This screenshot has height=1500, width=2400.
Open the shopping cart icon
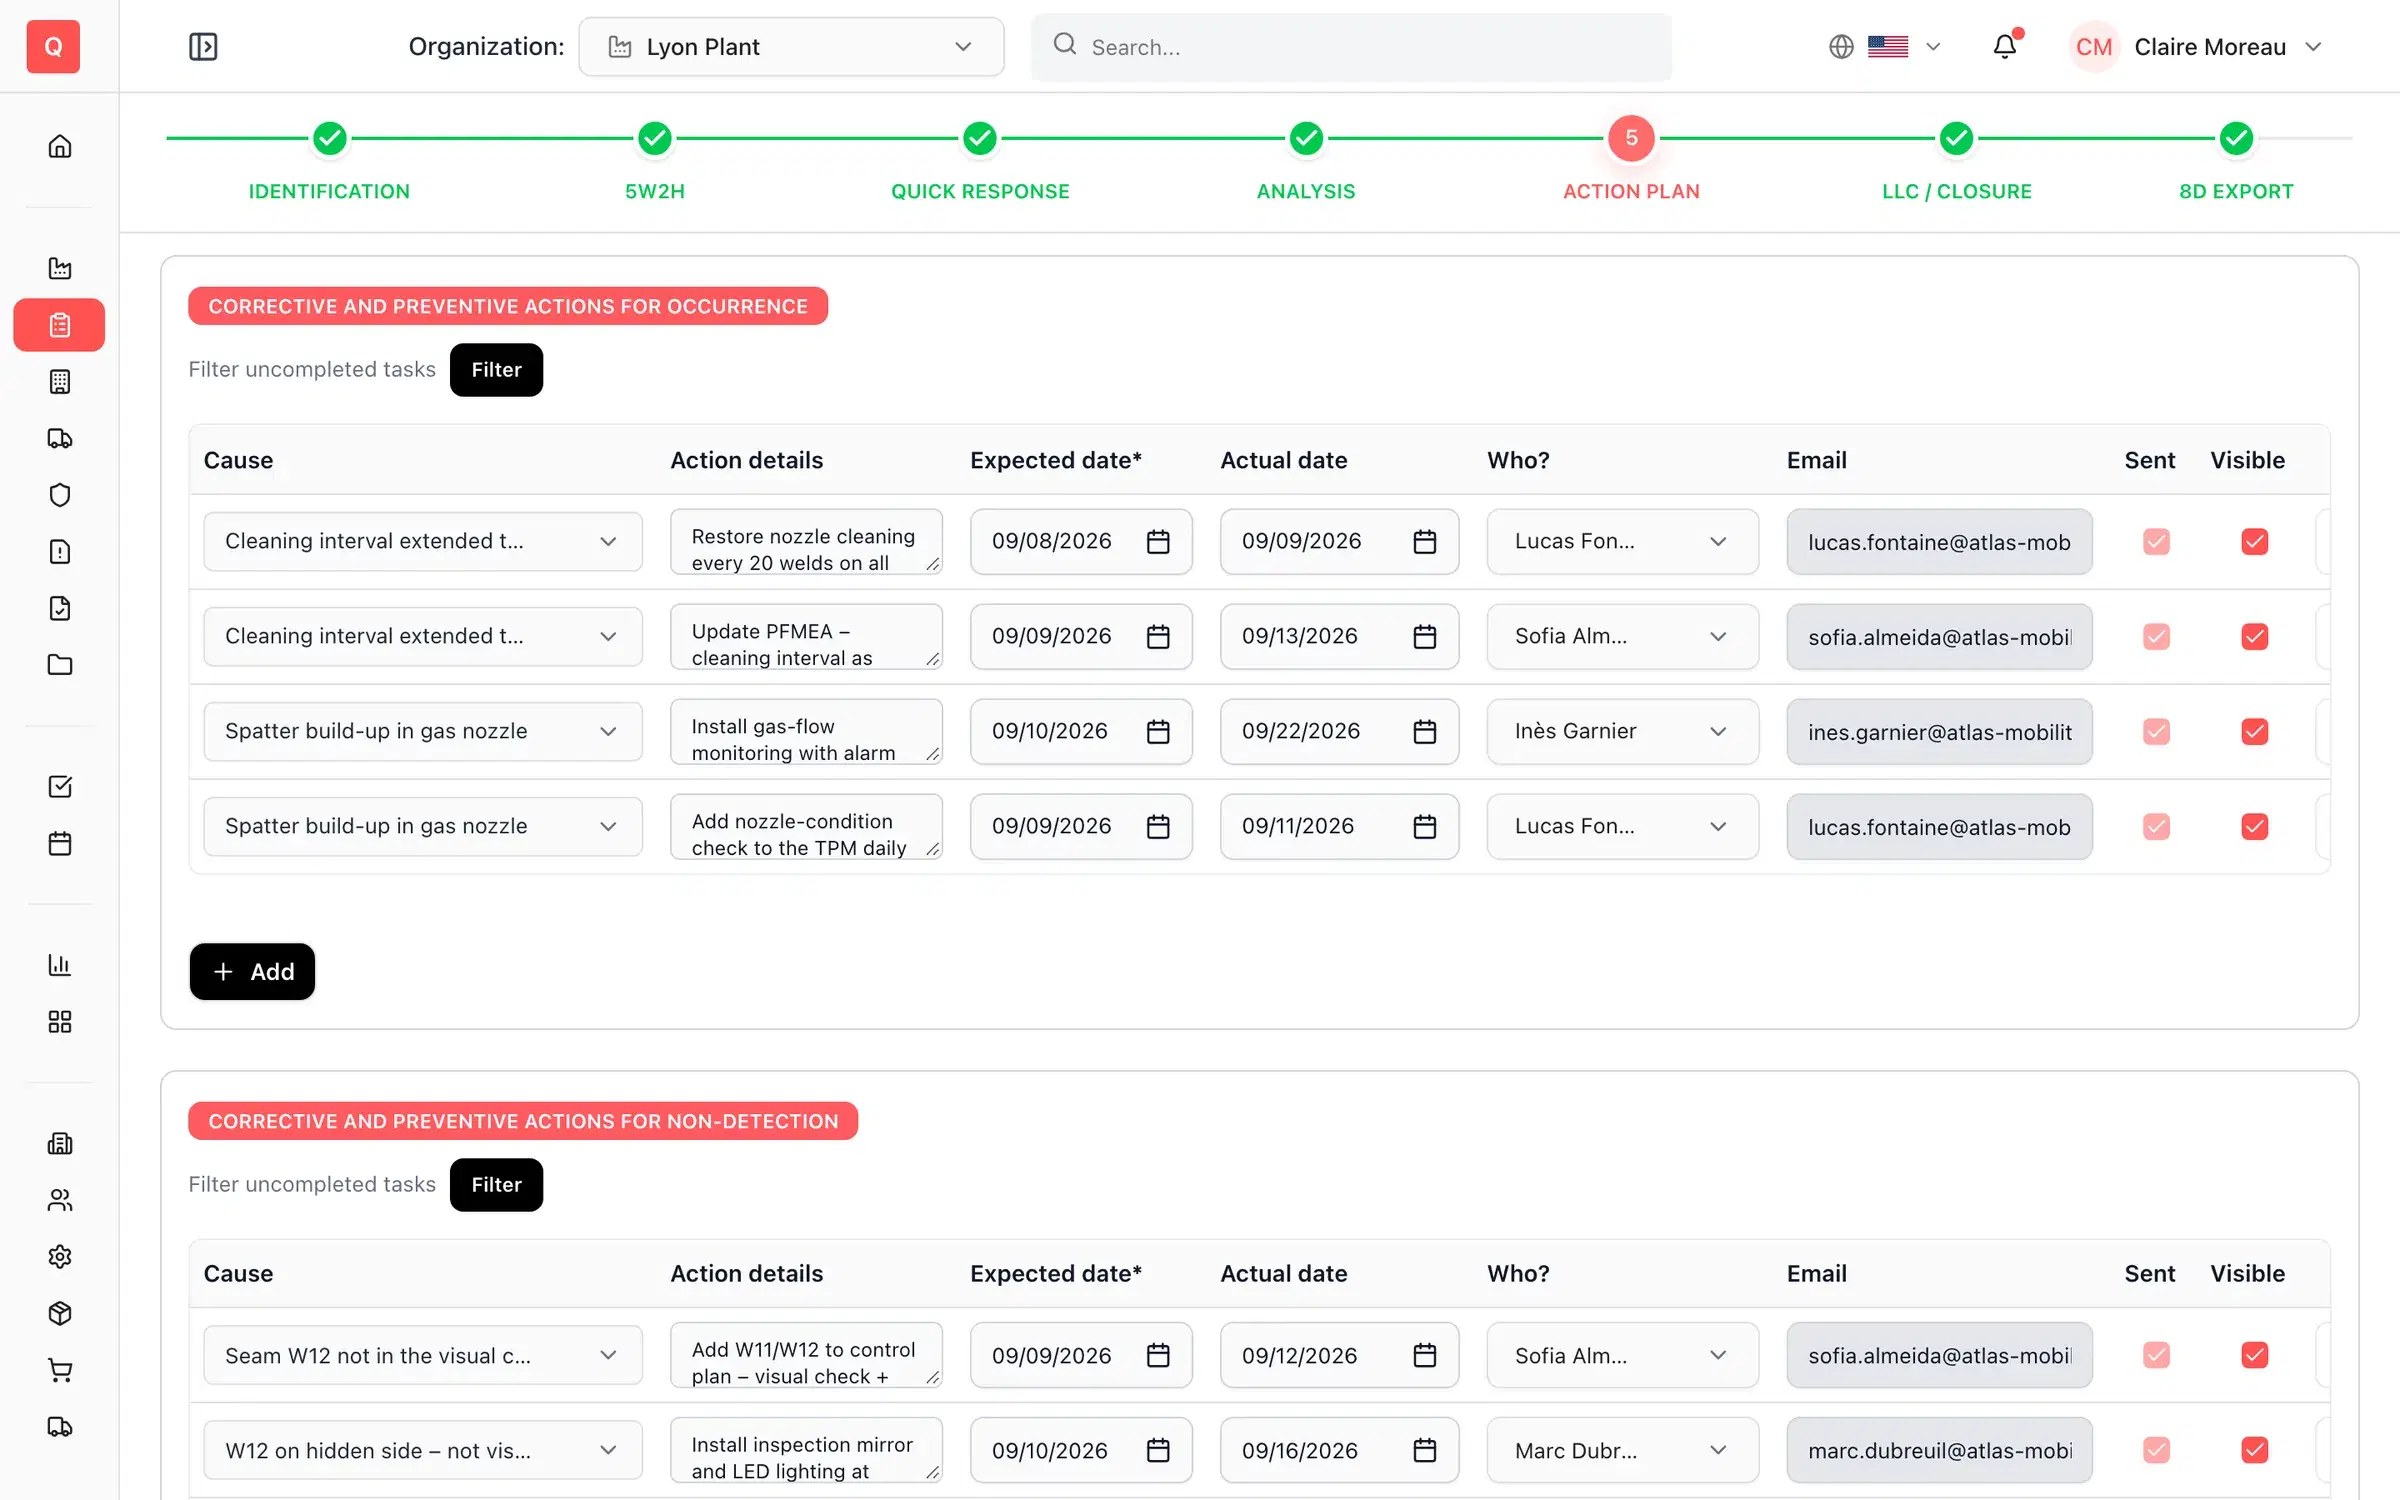coord(60,1370)
